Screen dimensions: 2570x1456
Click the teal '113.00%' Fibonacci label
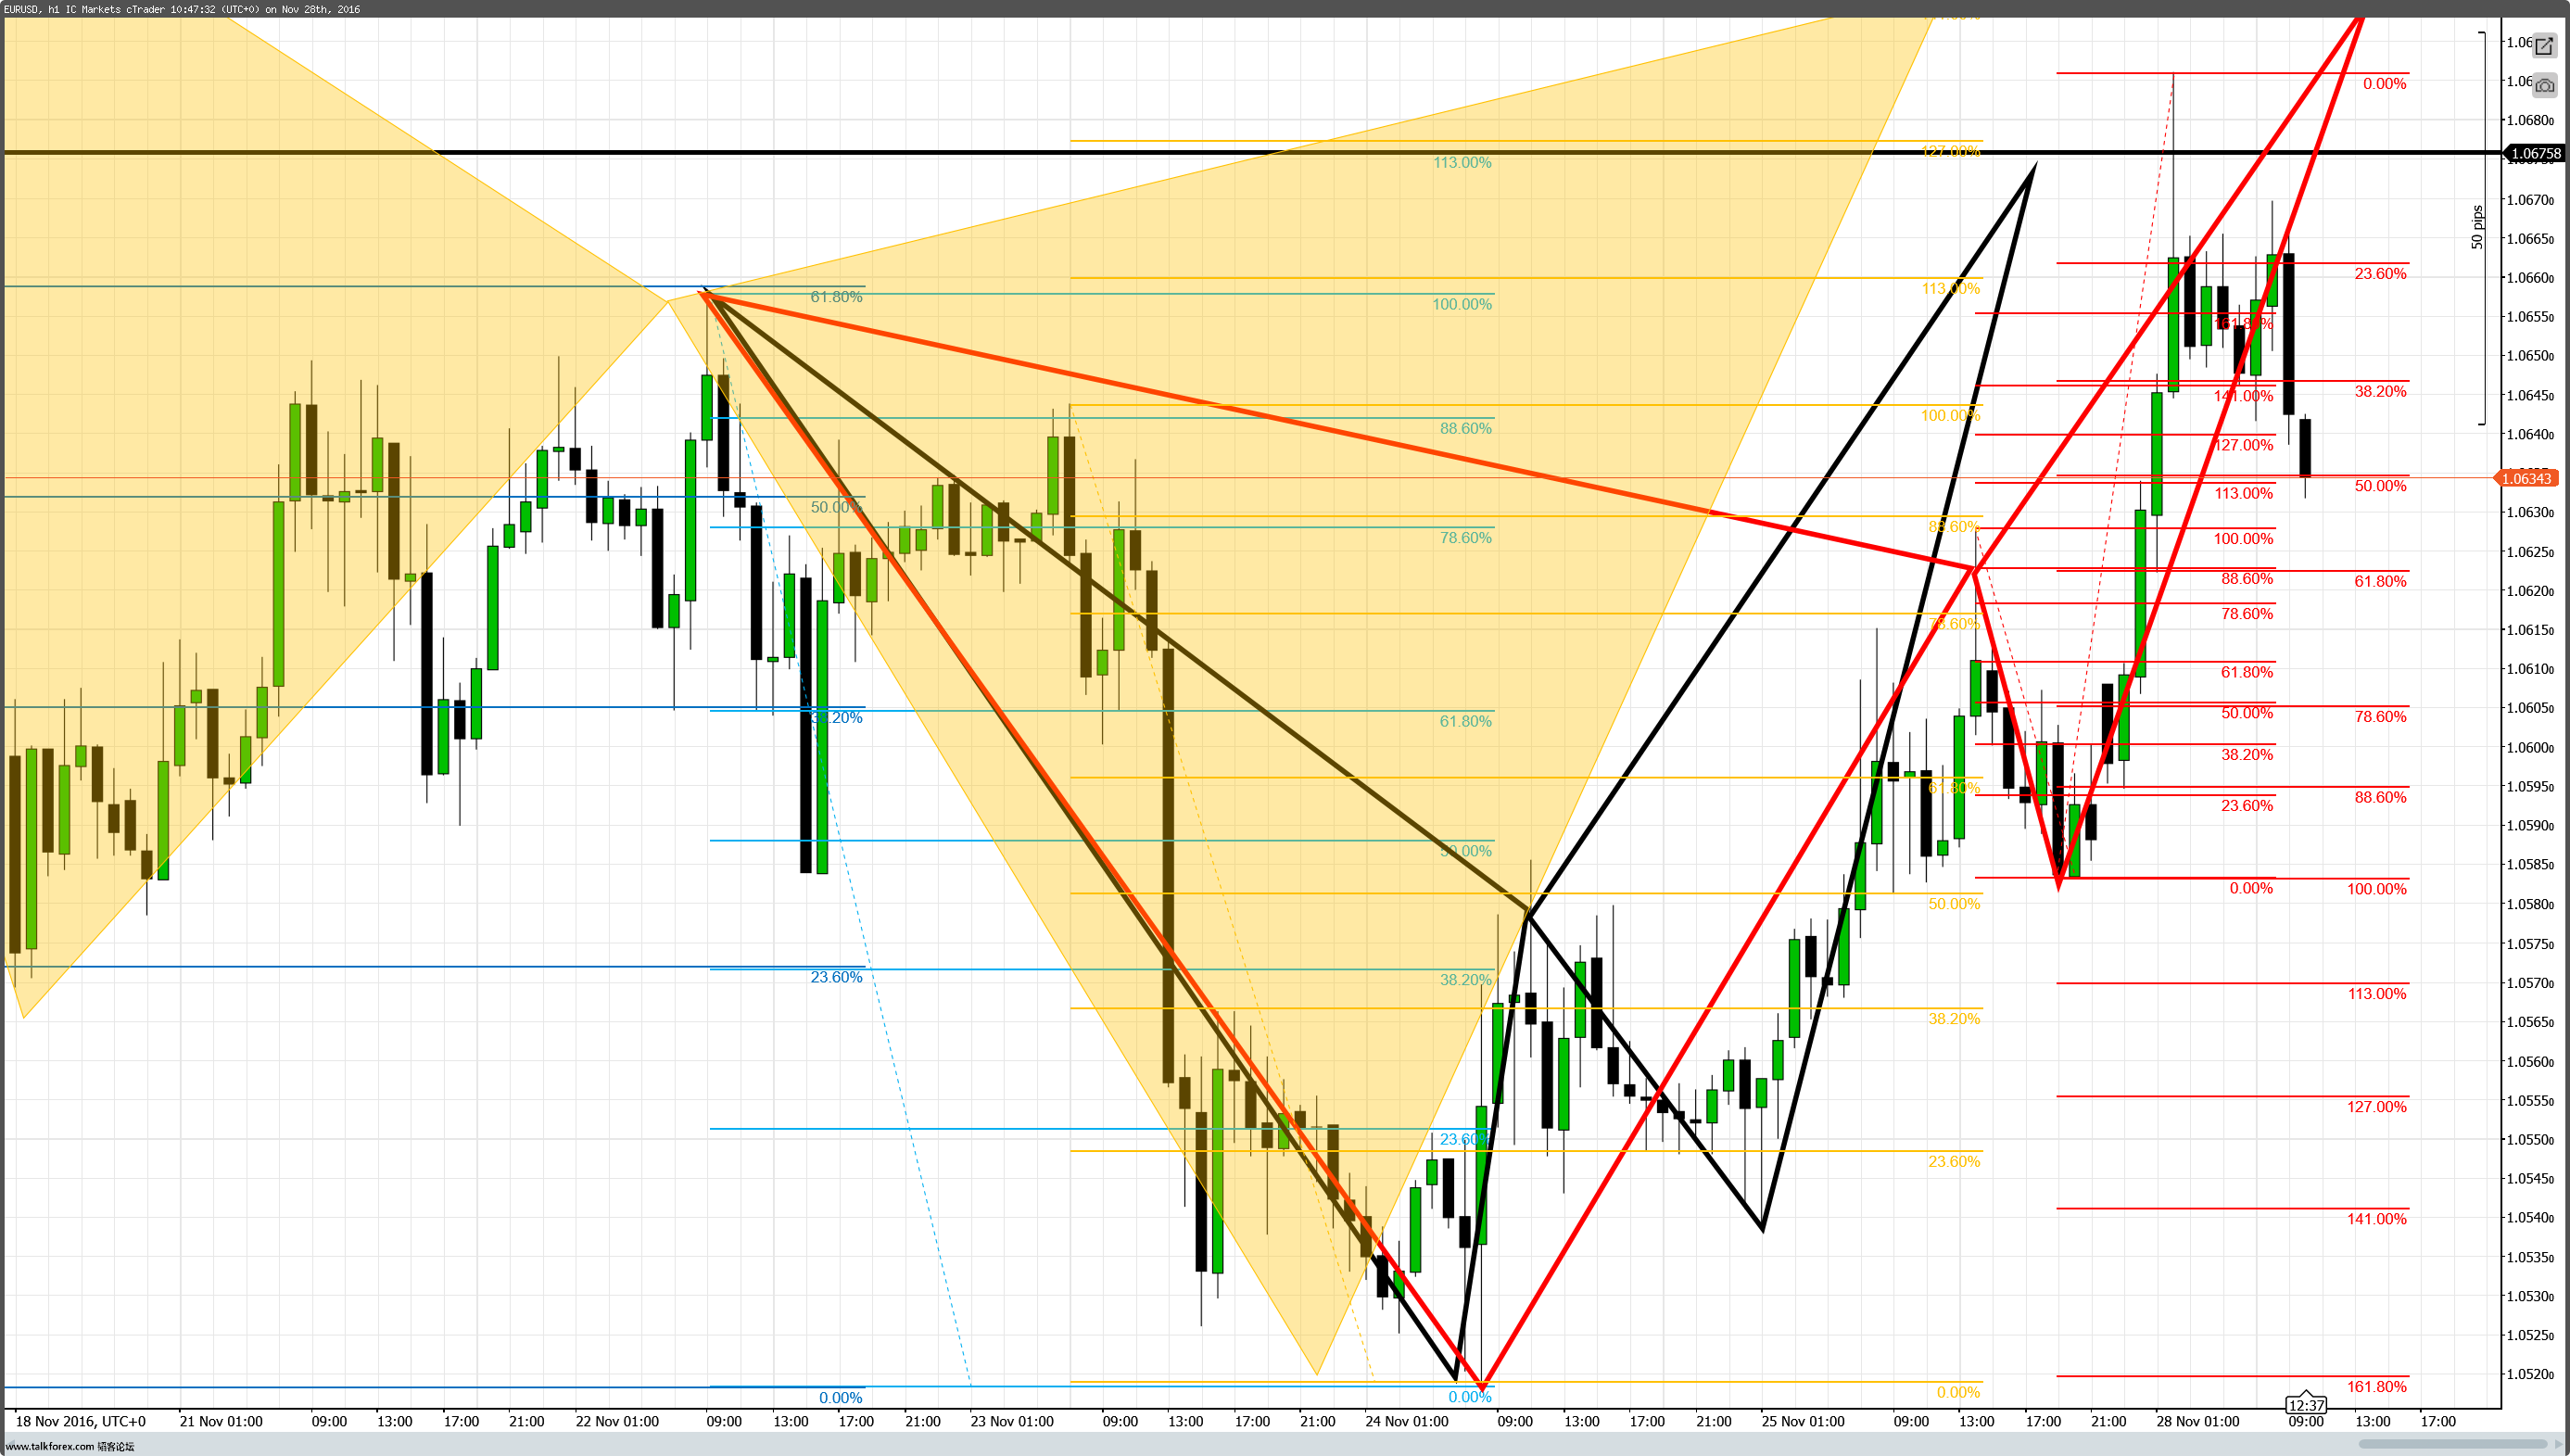[x=1462, y=163]
